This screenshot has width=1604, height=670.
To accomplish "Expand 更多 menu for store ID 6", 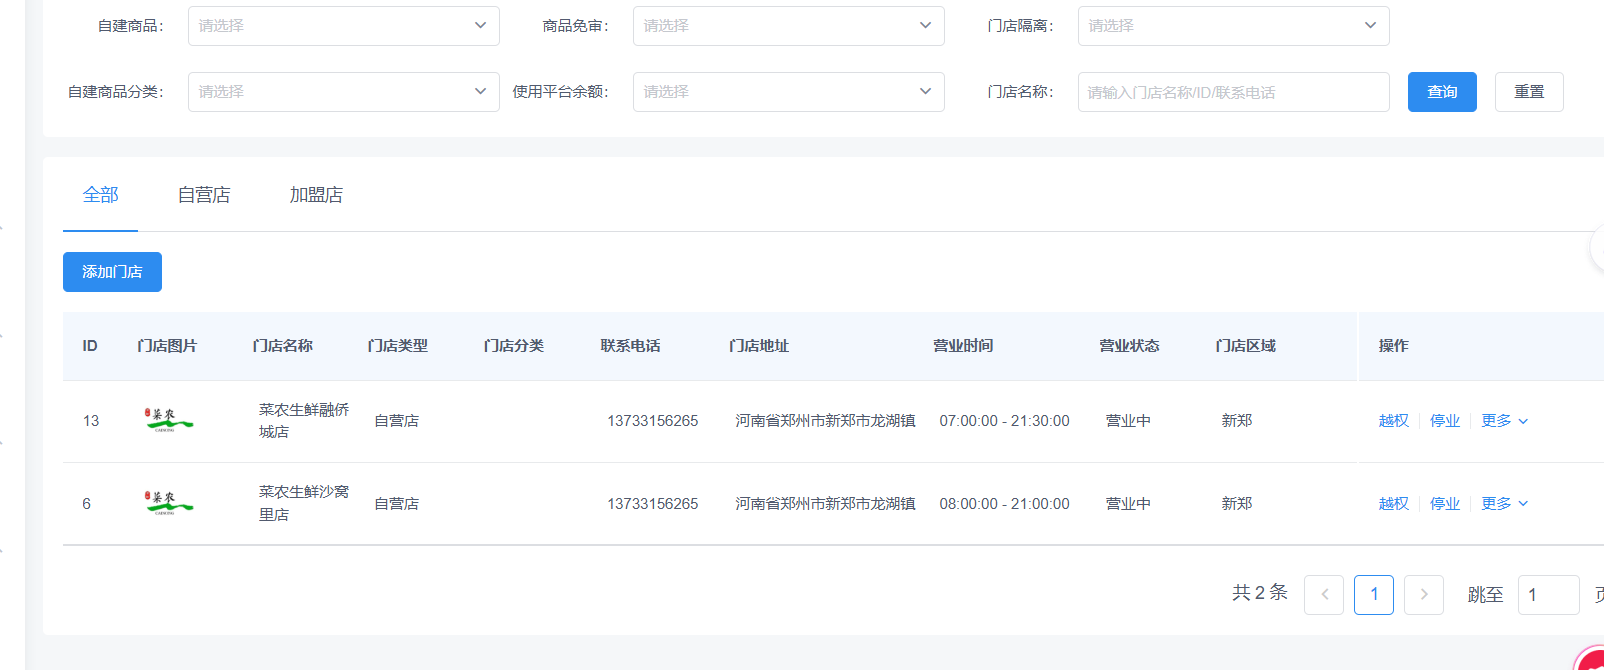I will pyautogui.click(x=1504, y=504).
